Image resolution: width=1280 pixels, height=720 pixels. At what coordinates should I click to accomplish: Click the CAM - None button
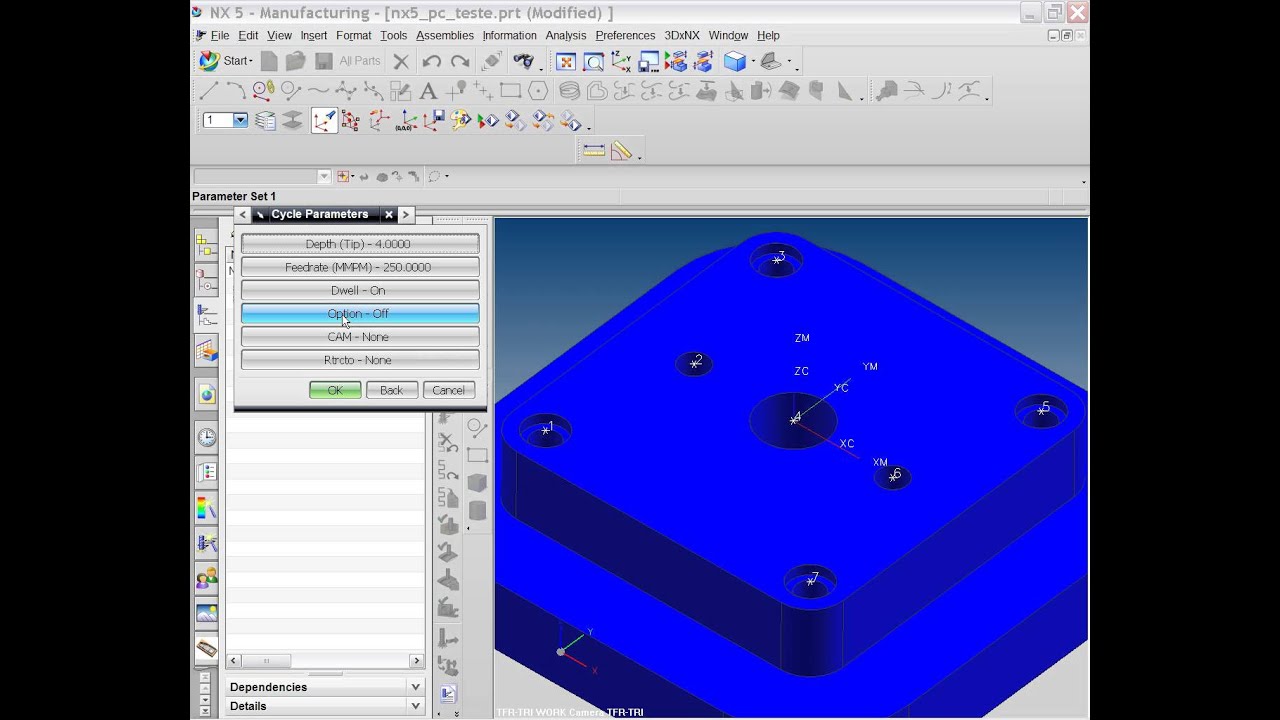(x=360, y=337)
